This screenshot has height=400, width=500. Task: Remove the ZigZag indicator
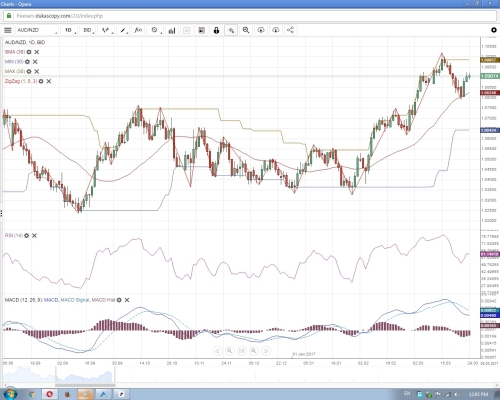point(49,81)
